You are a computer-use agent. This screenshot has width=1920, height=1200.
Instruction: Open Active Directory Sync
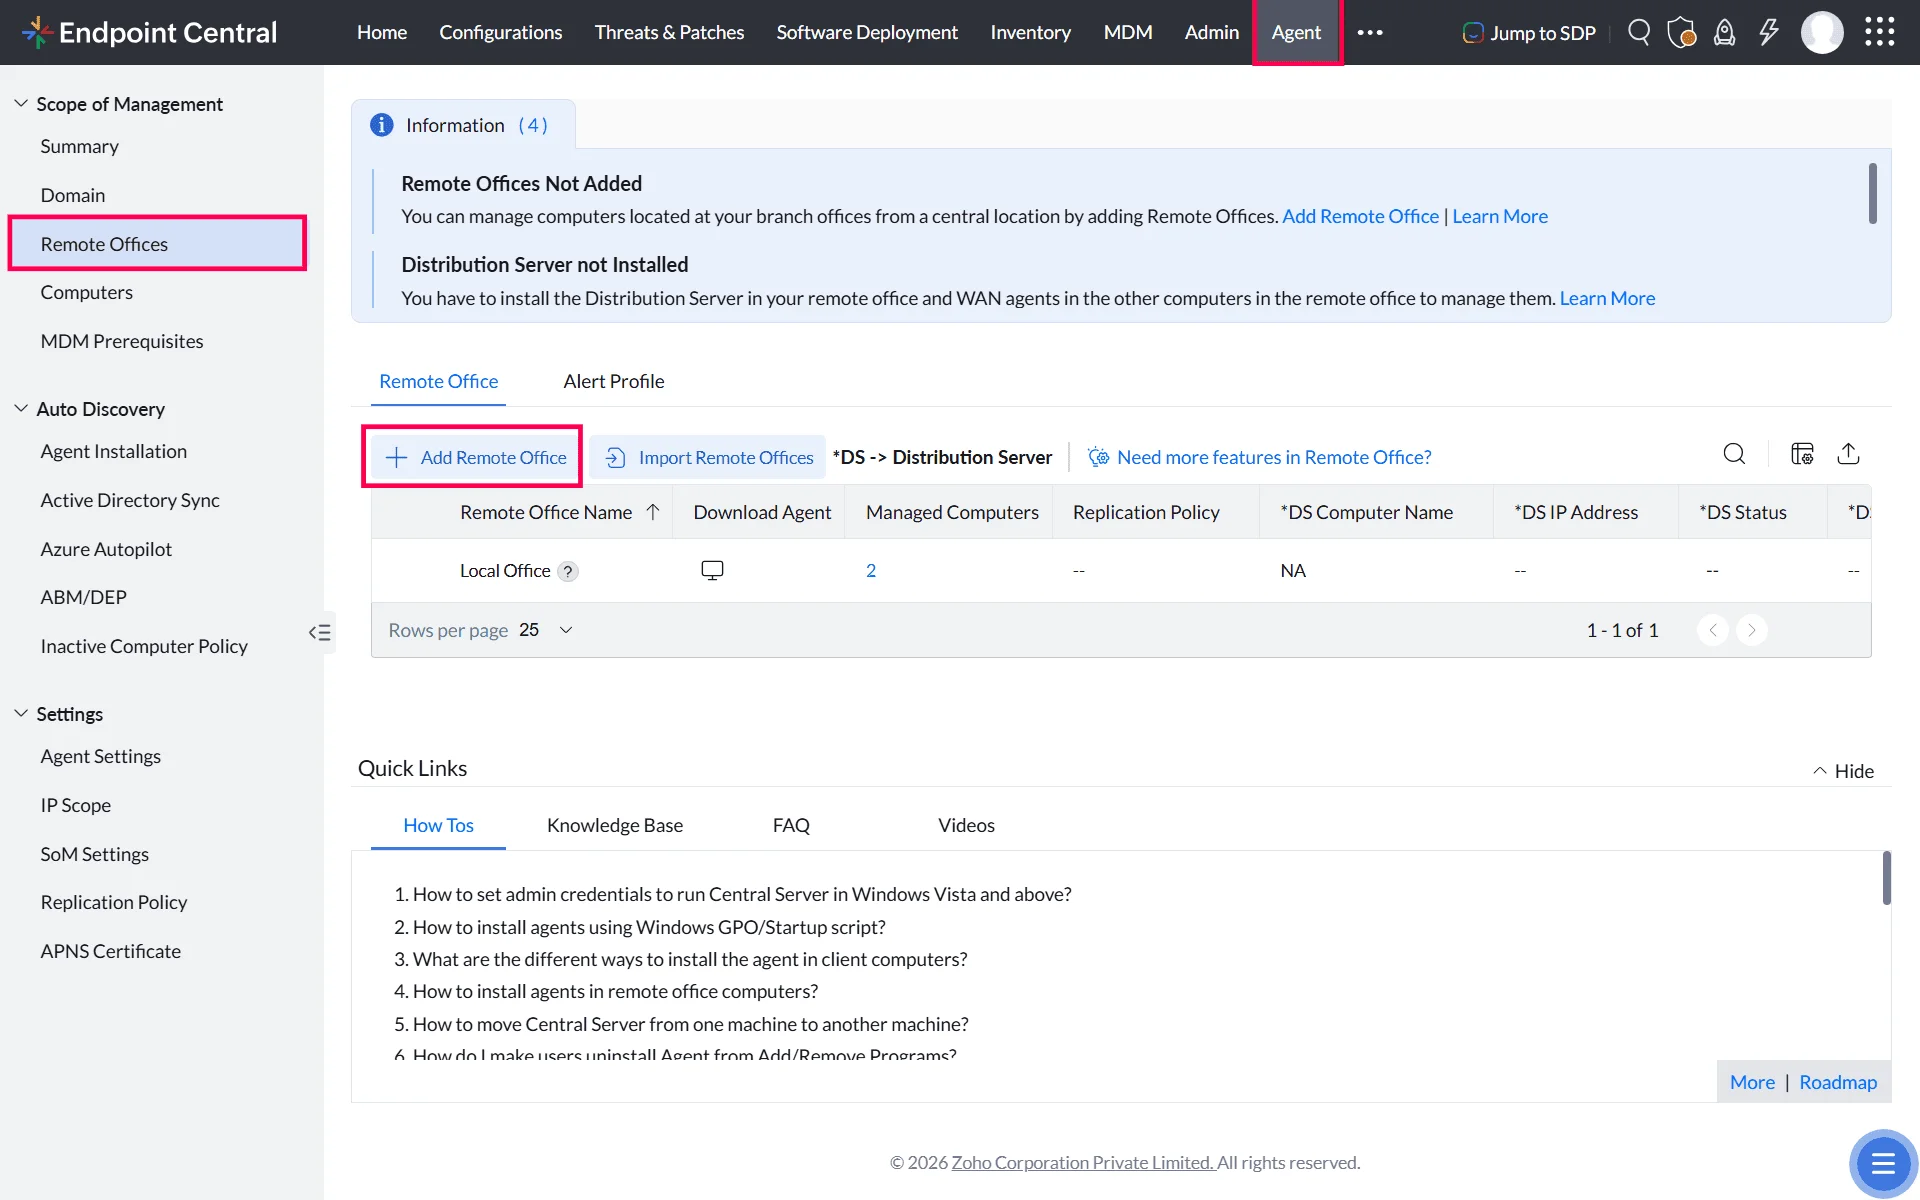[x=130, y=500]
